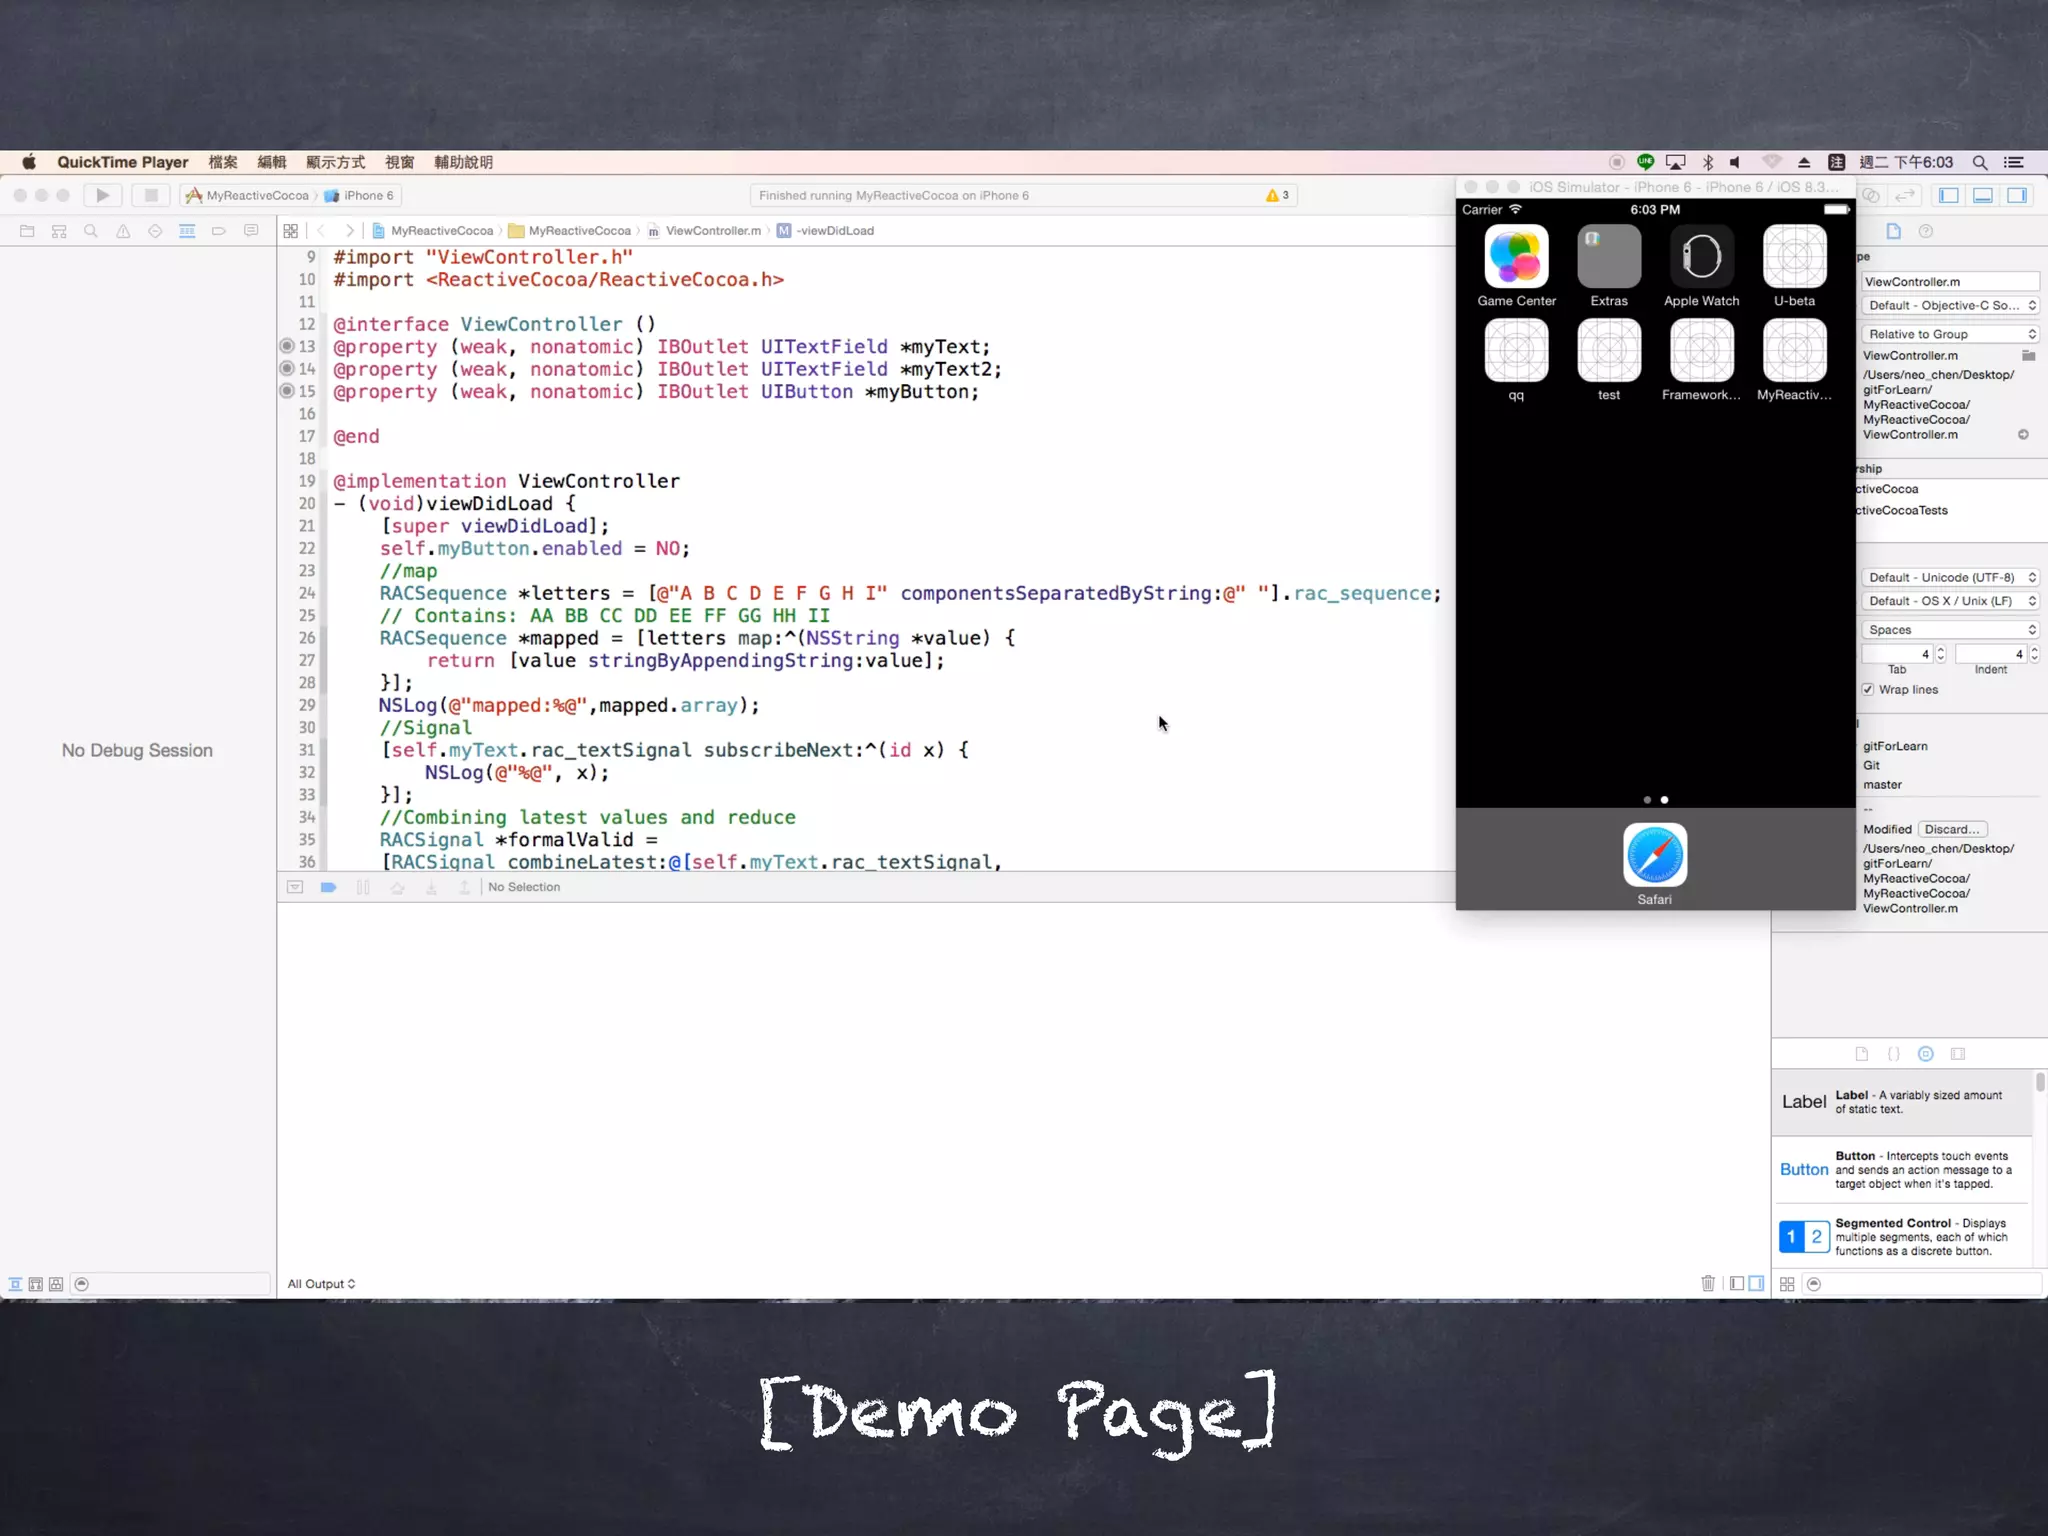This screenshot has height=1536, width=2048.
Task: Click the Spotlight search magnifier in menu bar
Action: pos(1979,162)
